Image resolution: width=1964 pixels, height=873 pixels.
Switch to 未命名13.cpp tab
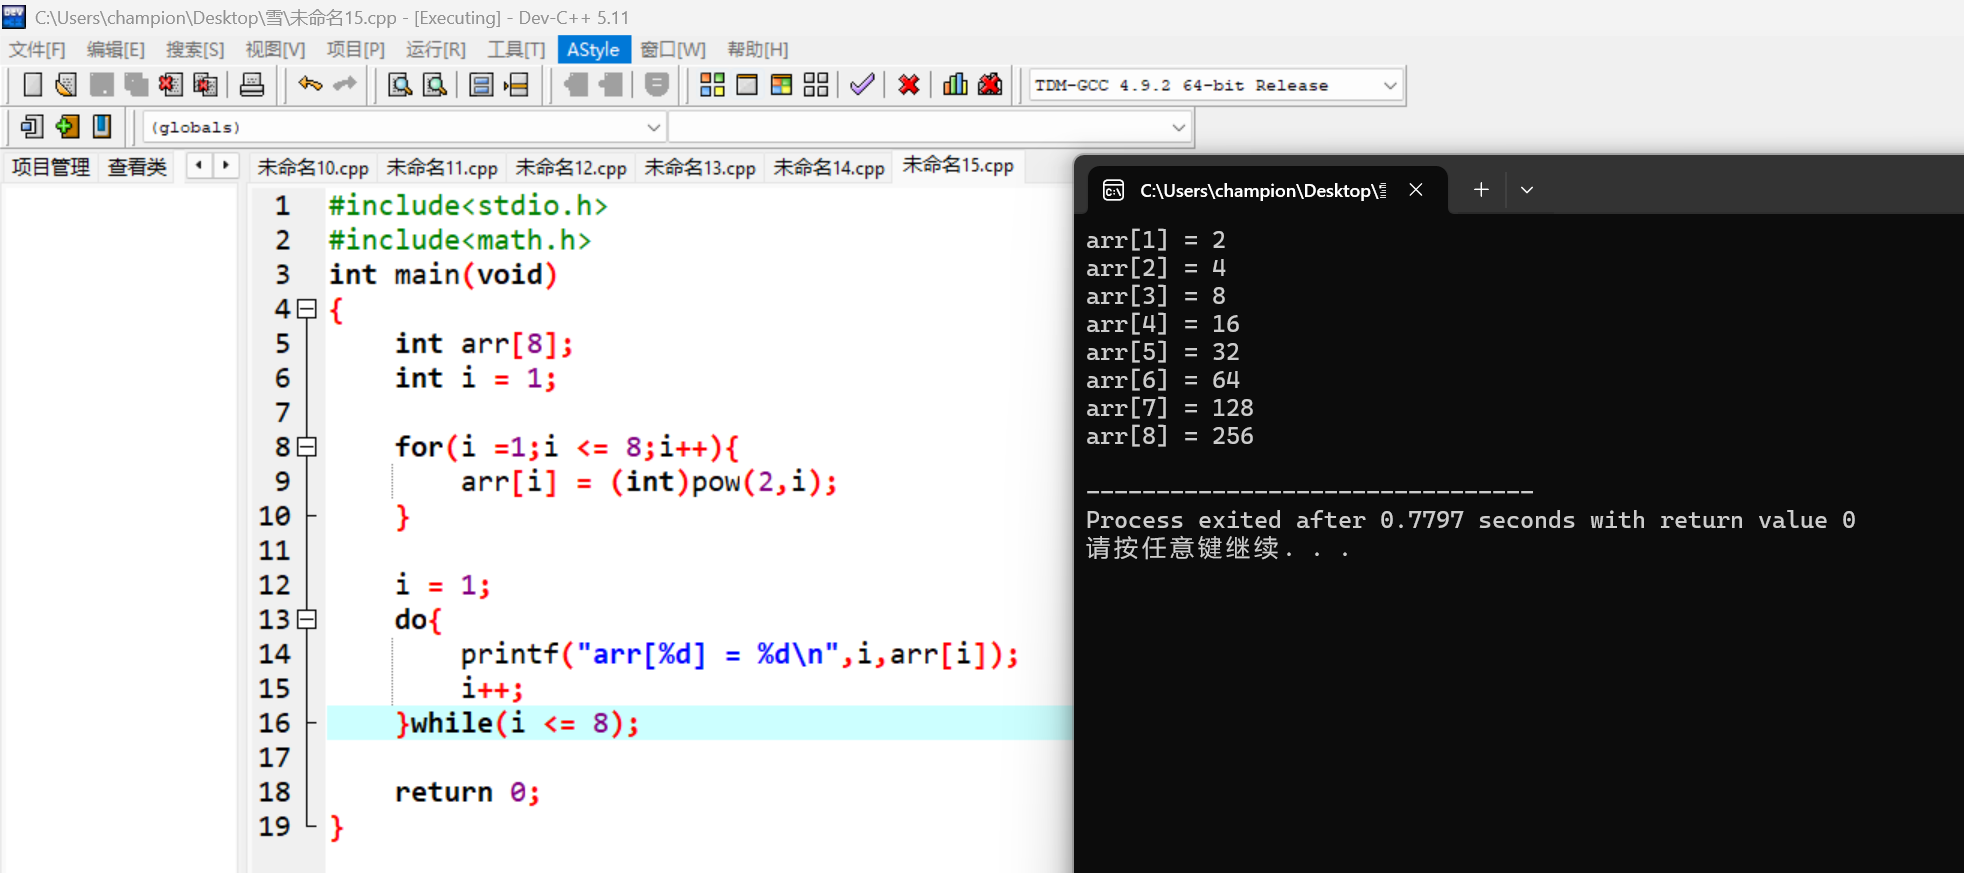[x=700, y=168]
